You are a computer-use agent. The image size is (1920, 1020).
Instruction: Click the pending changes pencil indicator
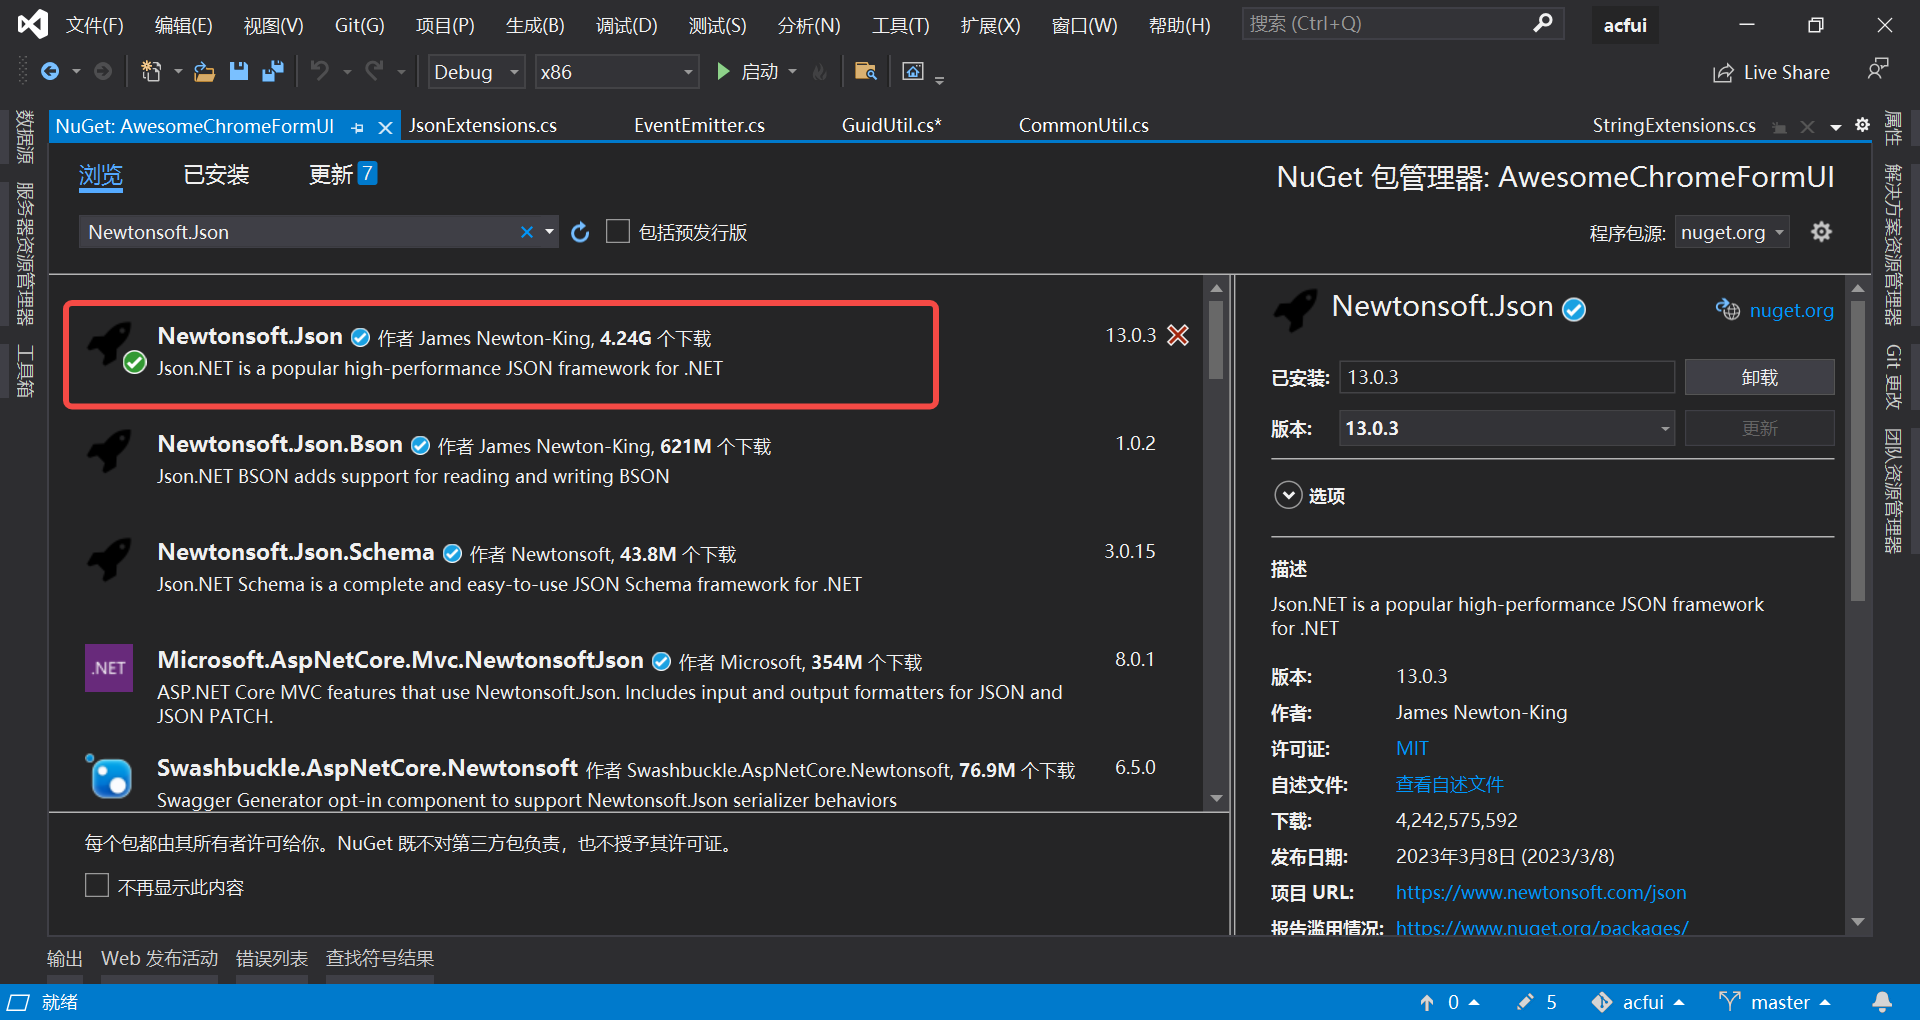click(1537, 1002)
